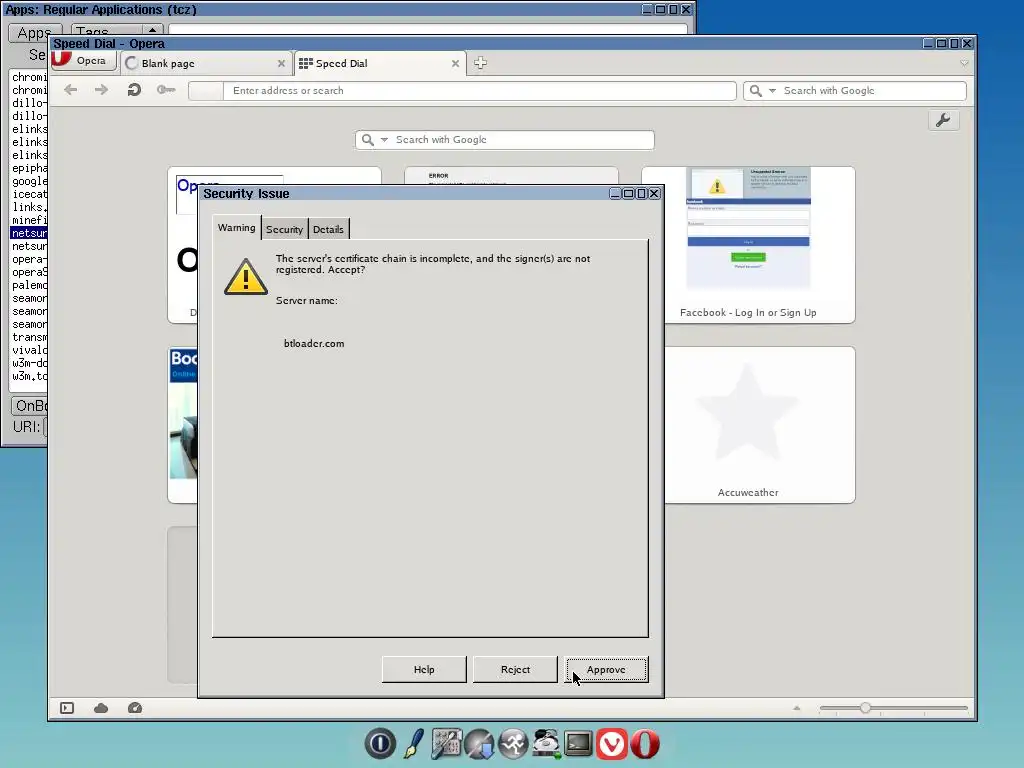Select the palemoon entry in Apps list
Screen dimensions: 1024x768
click(29, 285)
